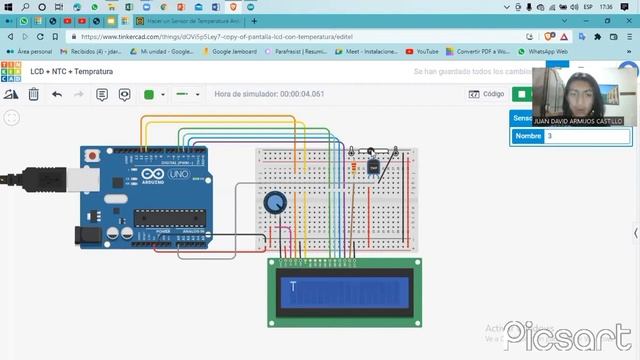Image resolution: width=640 pixels, height=360 pixels.
Task: Open Brave Shields lion icon
Action: (549, 37)
